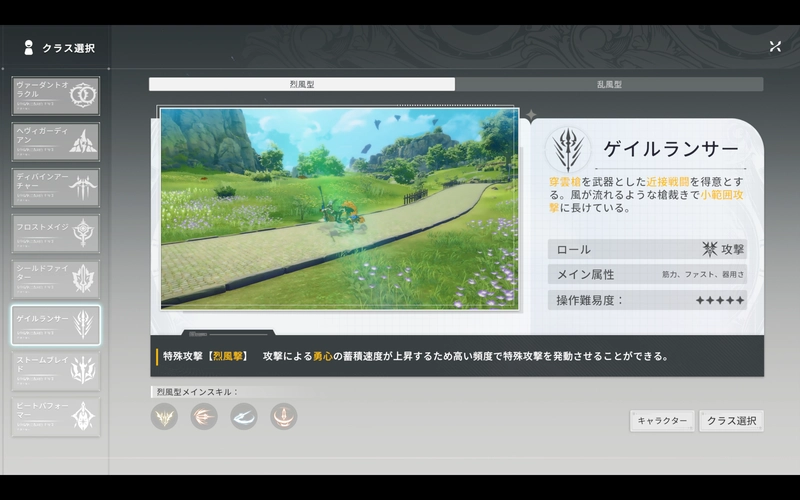800x500 pixels.
Task: Select the フロストメイジ class card
Action: (56, 234)
